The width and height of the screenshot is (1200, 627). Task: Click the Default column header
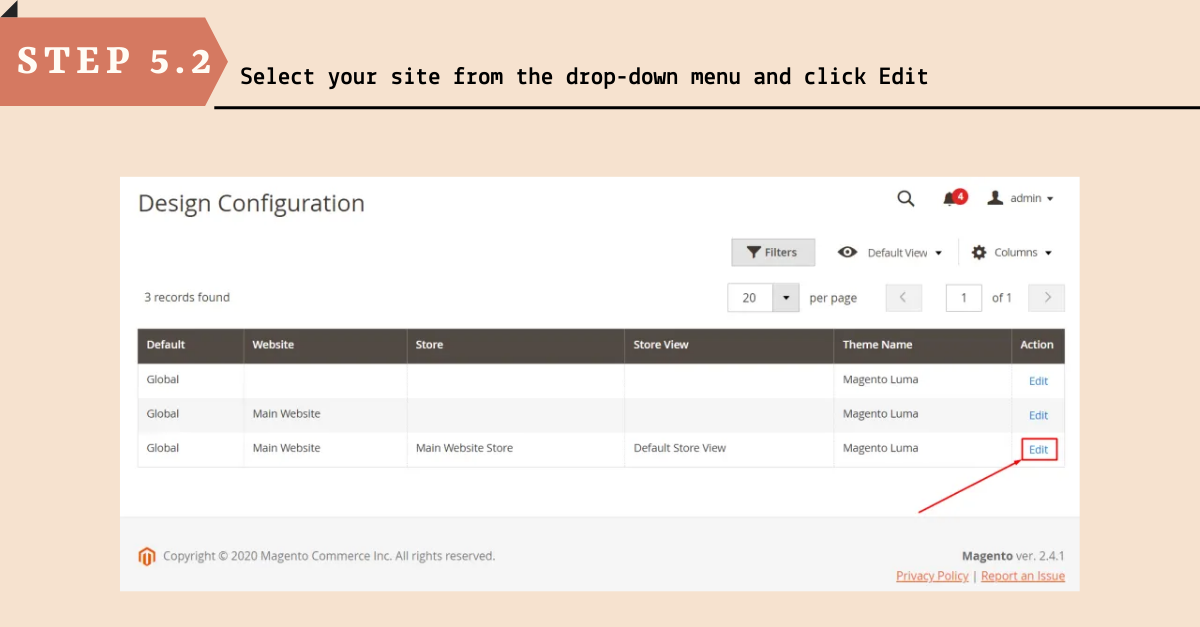point(191,345)
